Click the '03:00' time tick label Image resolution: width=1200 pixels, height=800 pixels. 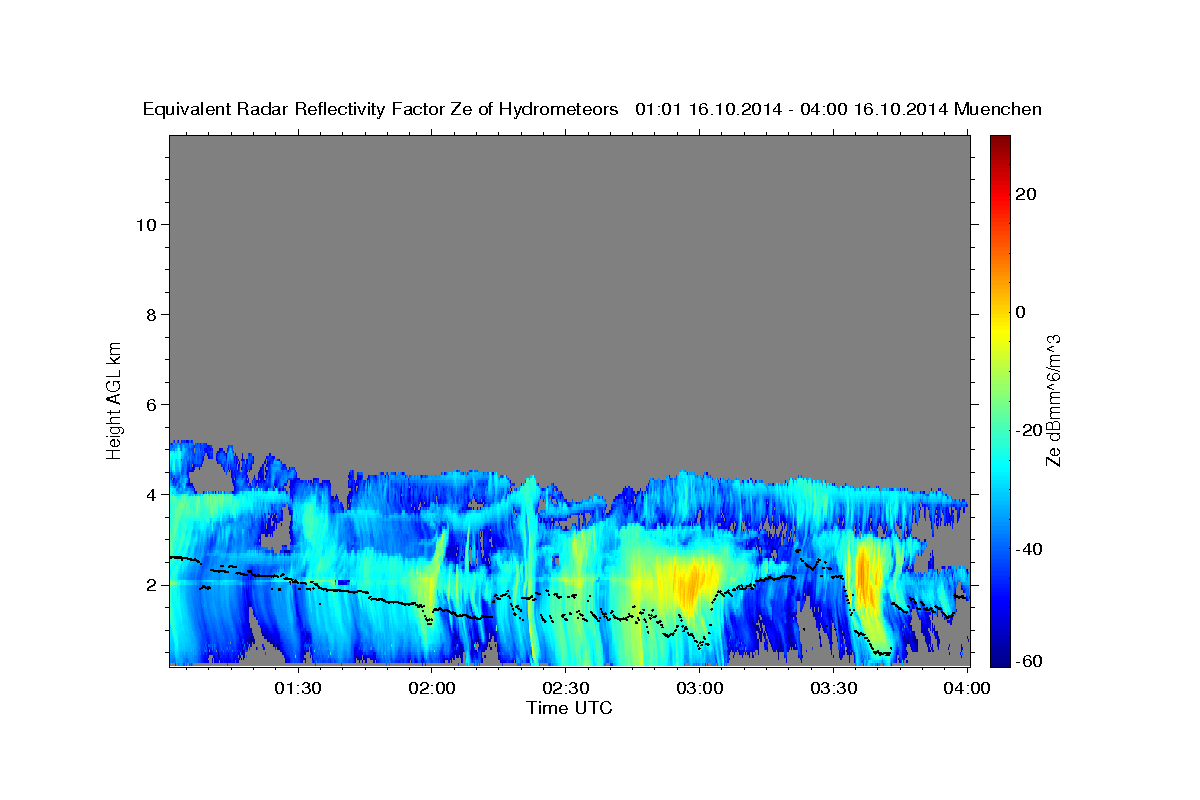point(699,688)
